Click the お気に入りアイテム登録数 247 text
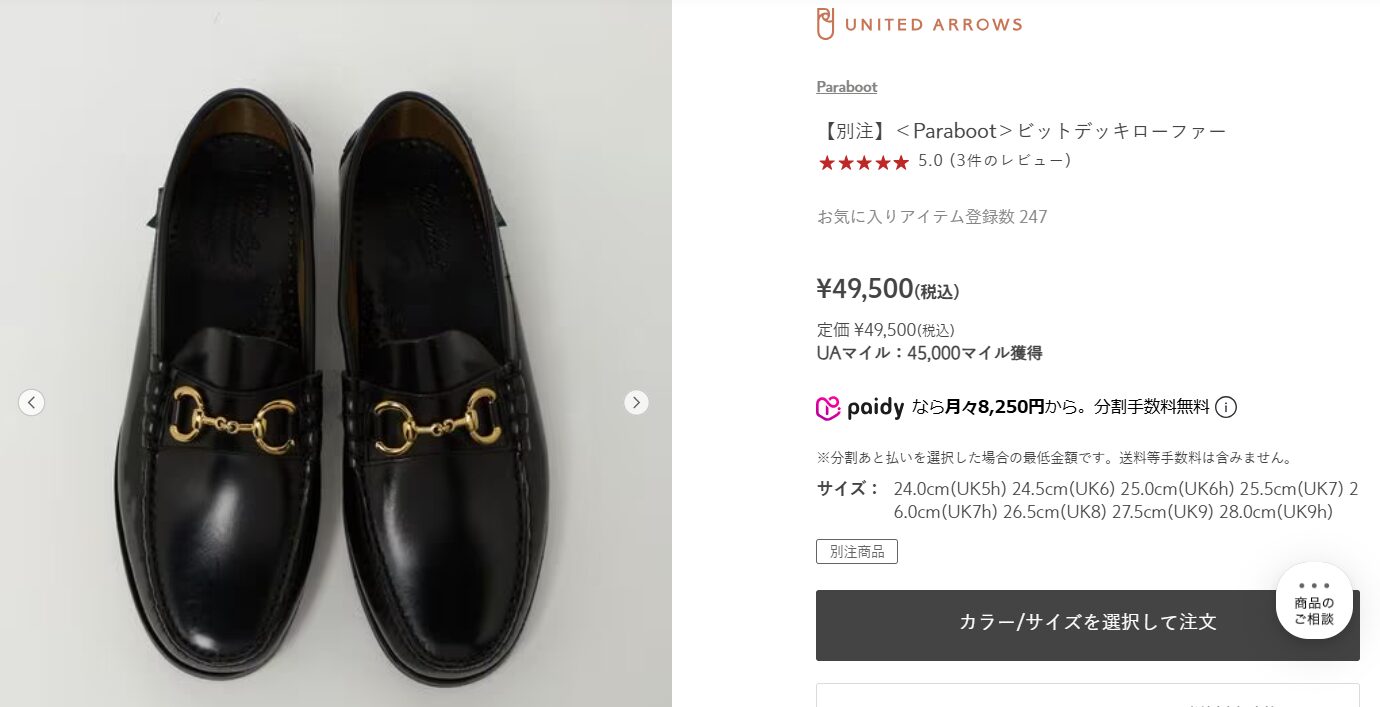Screen dimensions: 1380x707 coord(932,216)
